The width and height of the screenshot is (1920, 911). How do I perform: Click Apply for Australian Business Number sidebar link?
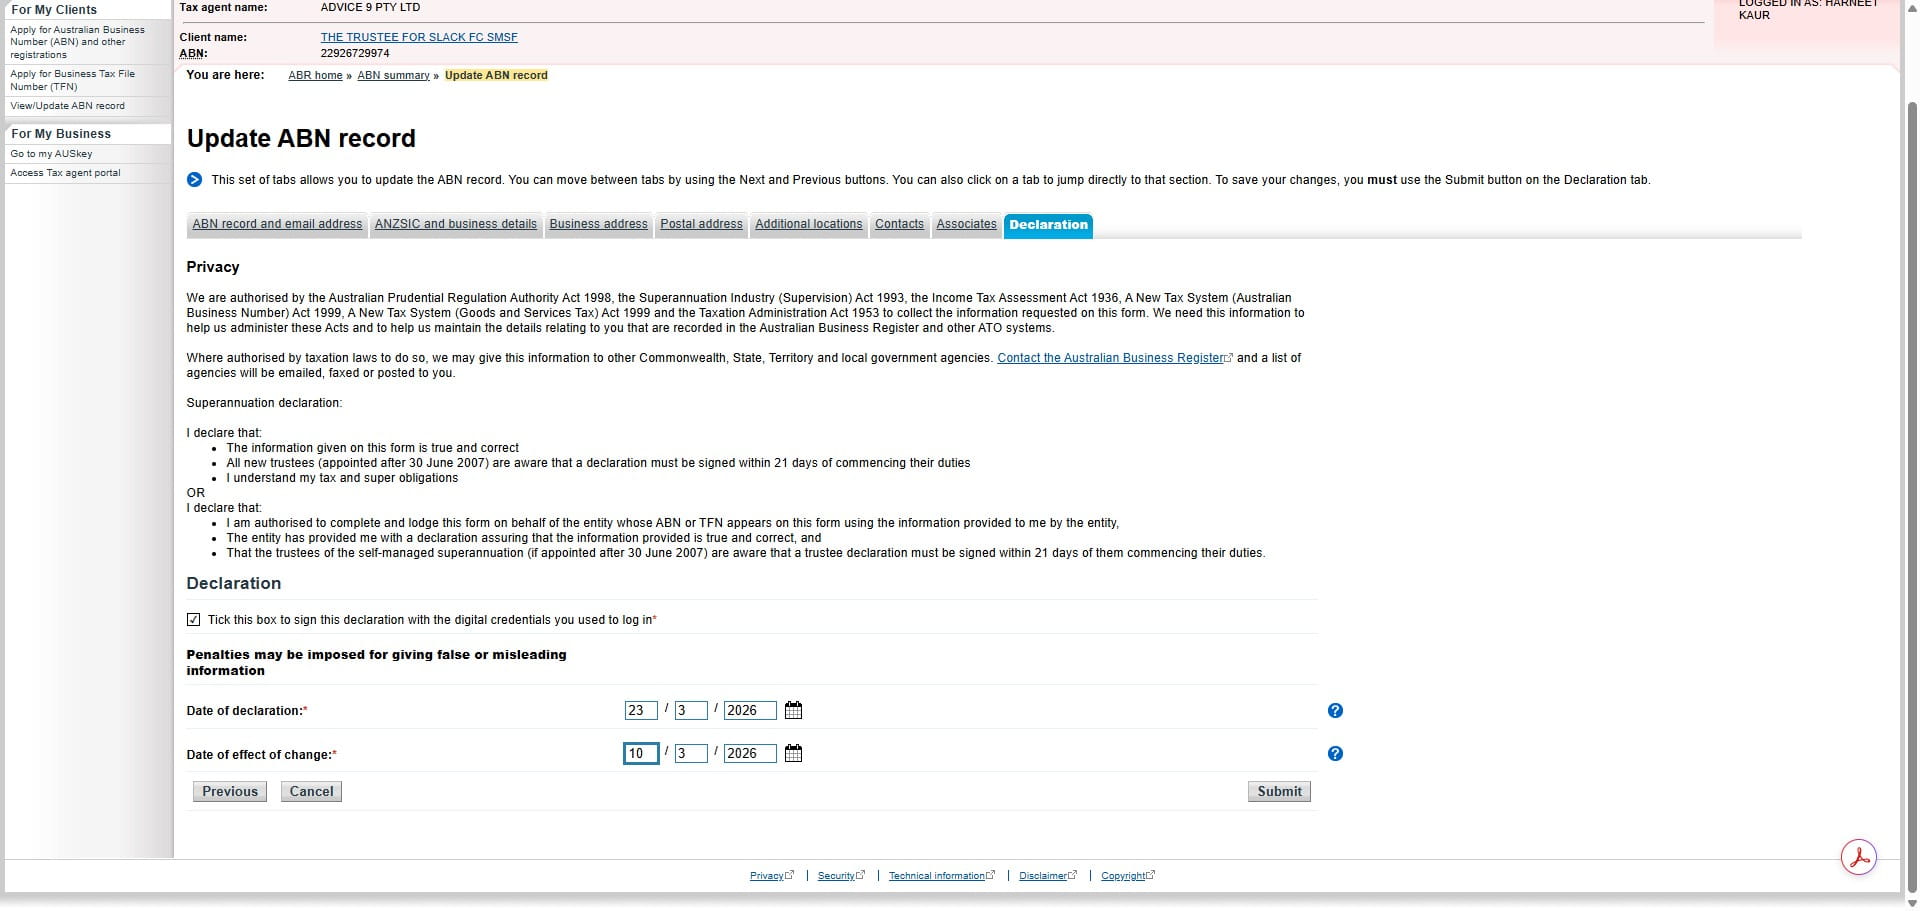click(x=78, y=42)
